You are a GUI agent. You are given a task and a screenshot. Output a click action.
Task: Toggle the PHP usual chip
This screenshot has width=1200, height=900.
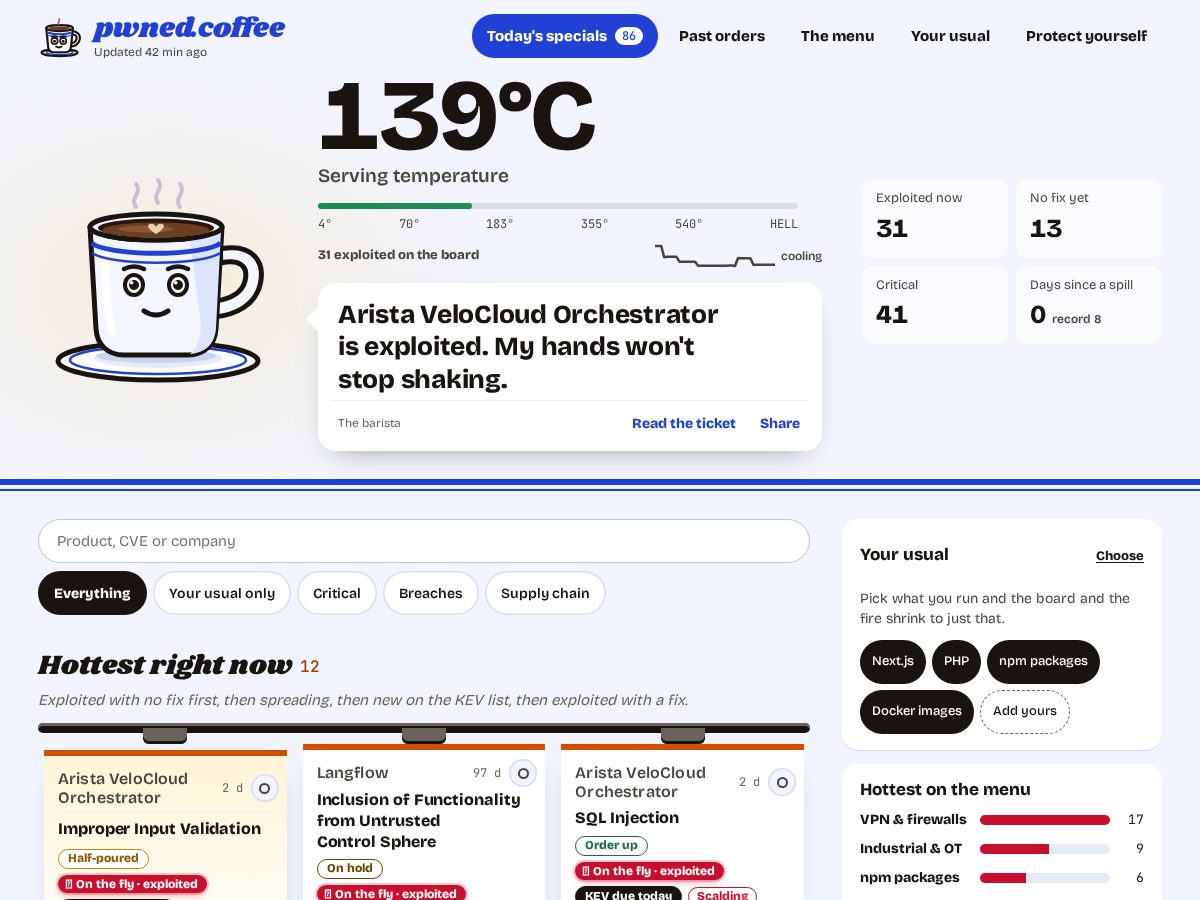[957, 662]
